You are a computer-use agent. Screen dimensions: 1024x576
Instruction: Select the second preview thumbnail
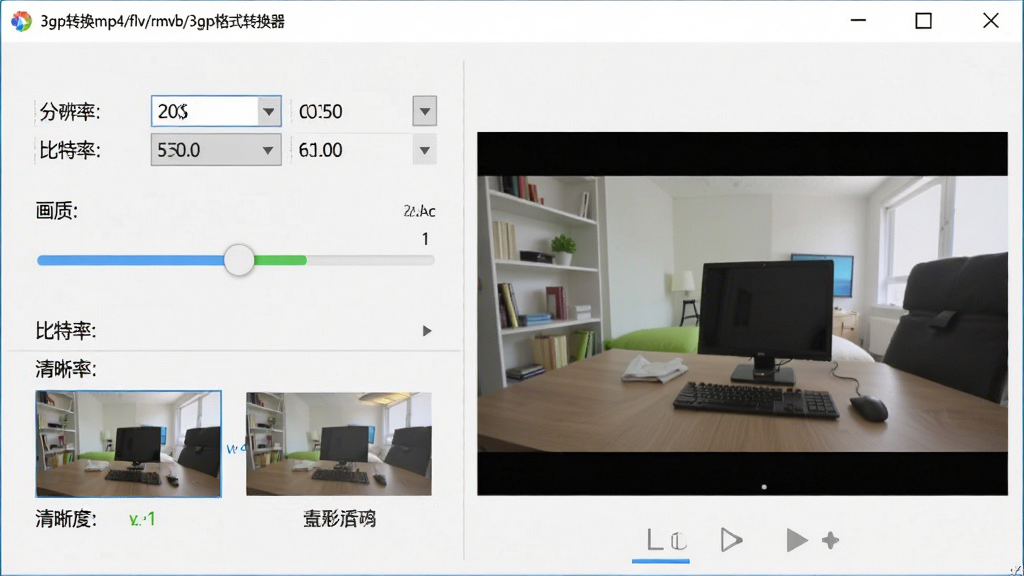pos(339,444)
